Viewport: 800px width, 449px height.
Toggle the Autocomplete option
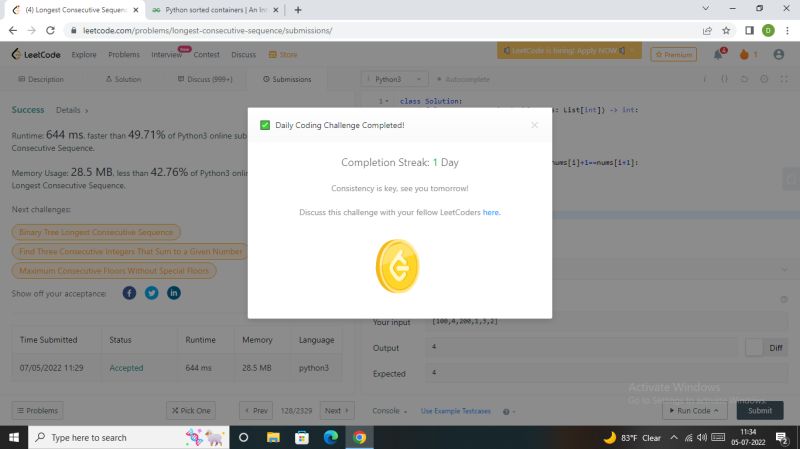463,79
